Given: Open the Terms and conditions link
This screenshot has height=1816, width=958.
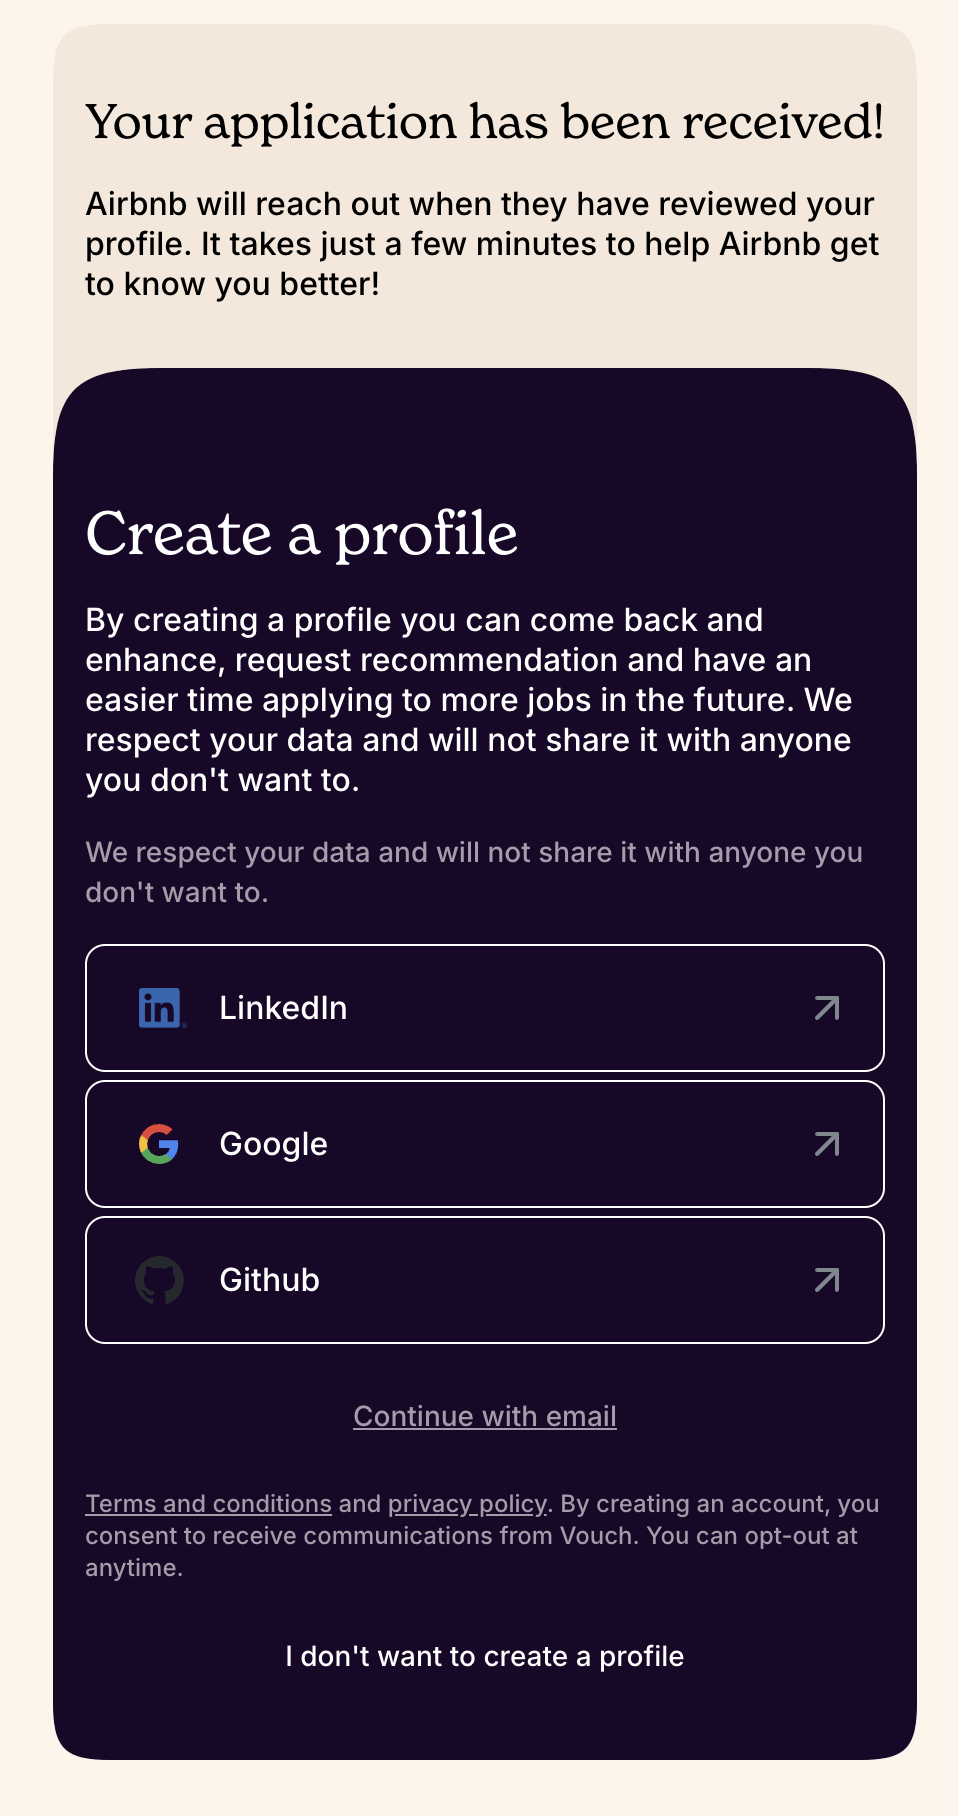Looking at the screenshot, I should 208,1504.
